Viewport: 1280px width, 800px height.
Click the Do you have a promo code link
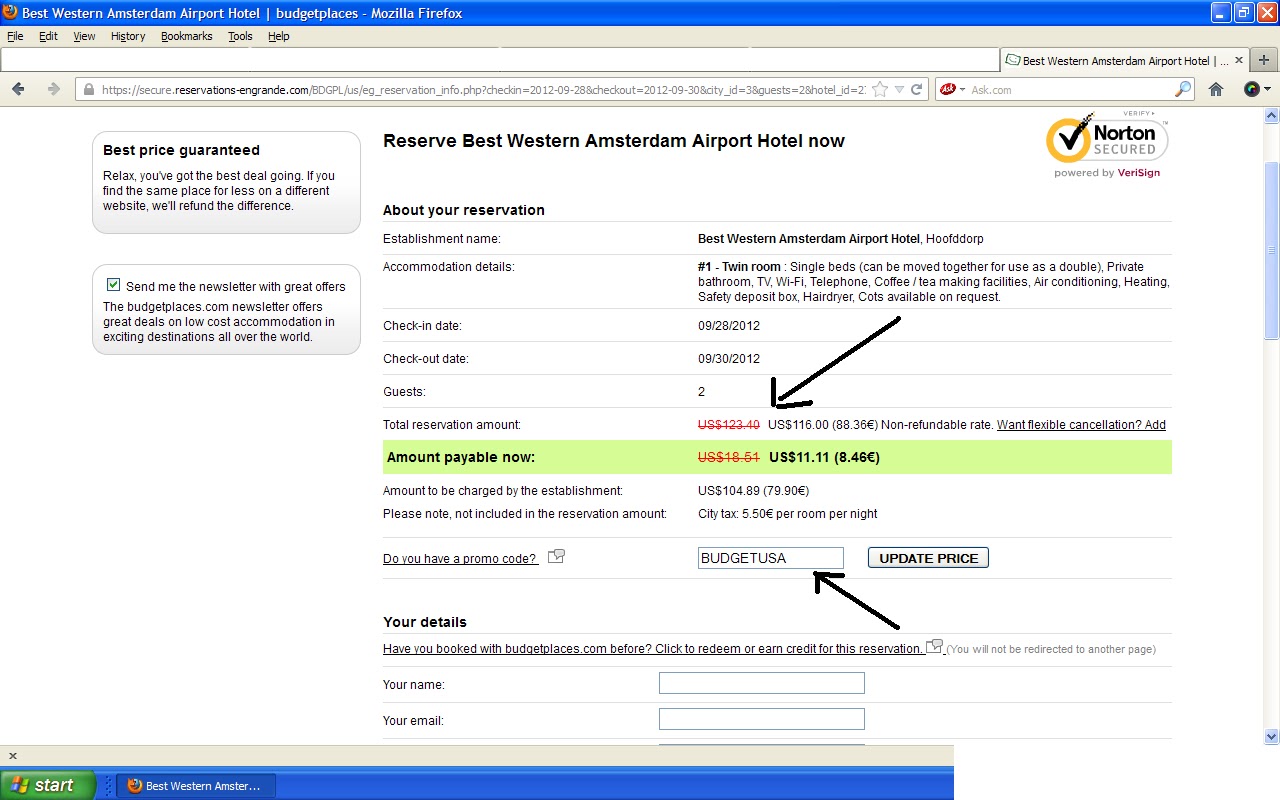pyautogui.click(x=461, y=559)
